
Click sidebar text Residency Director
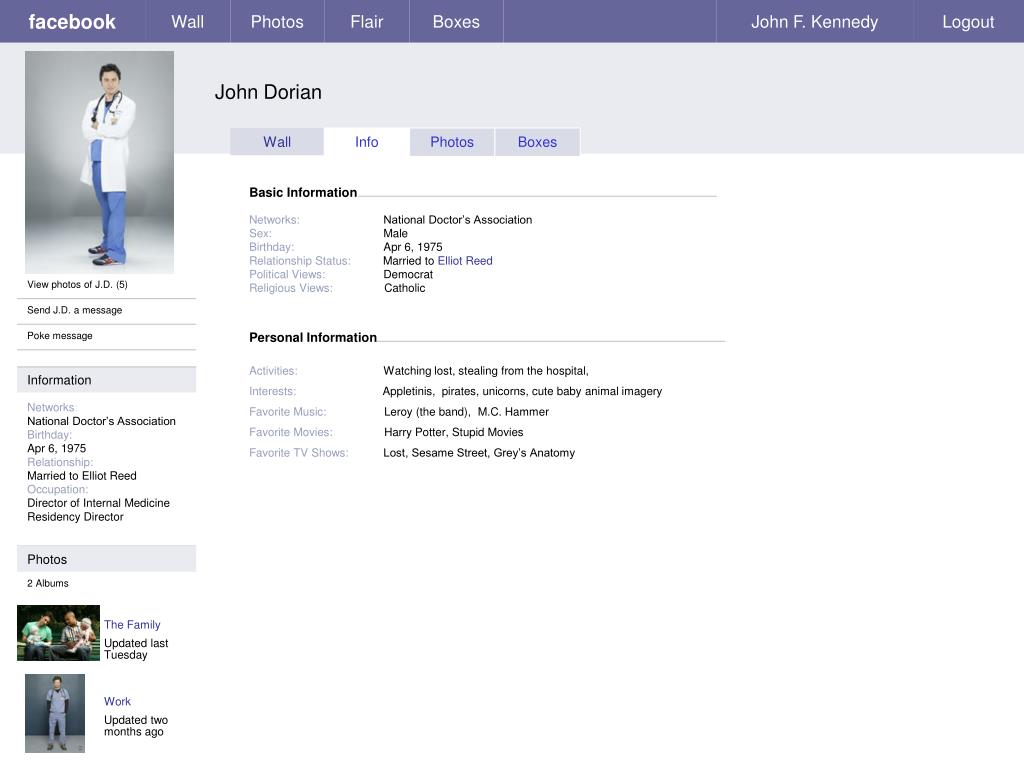click(x=75, y=517)
